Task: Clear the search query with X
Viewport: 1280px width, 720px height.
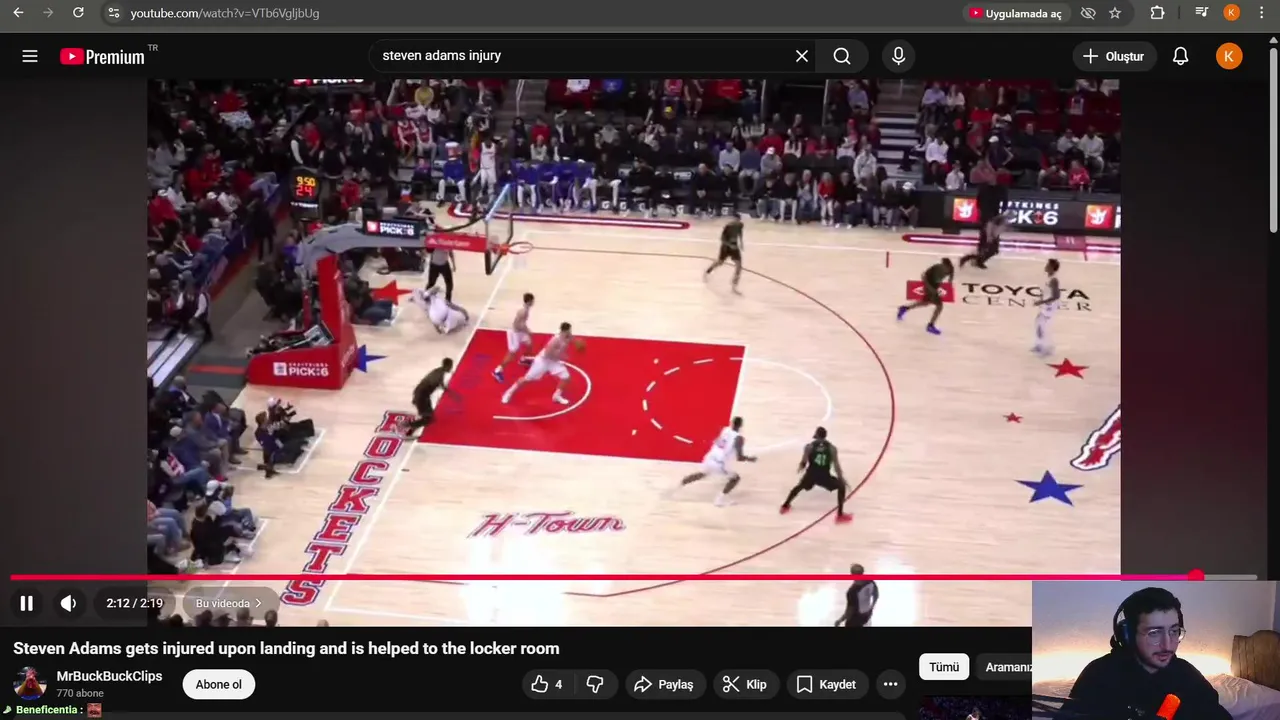Action: coord(802,56)
